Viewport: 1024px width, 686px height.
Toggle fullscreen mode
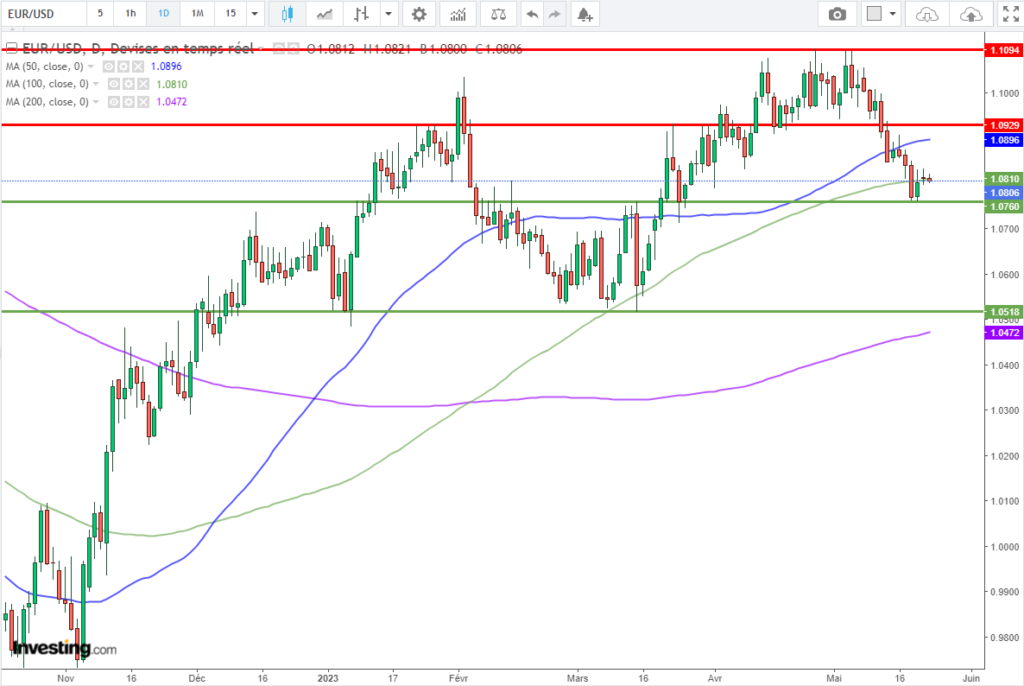tap(1010, 14)
